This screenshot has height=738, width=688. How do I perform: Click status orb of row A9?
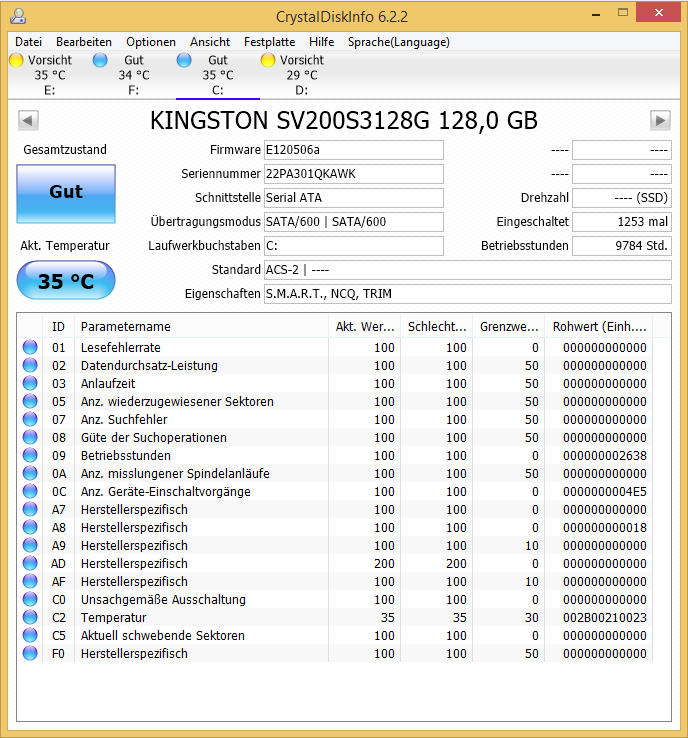[x=30, y=545]
